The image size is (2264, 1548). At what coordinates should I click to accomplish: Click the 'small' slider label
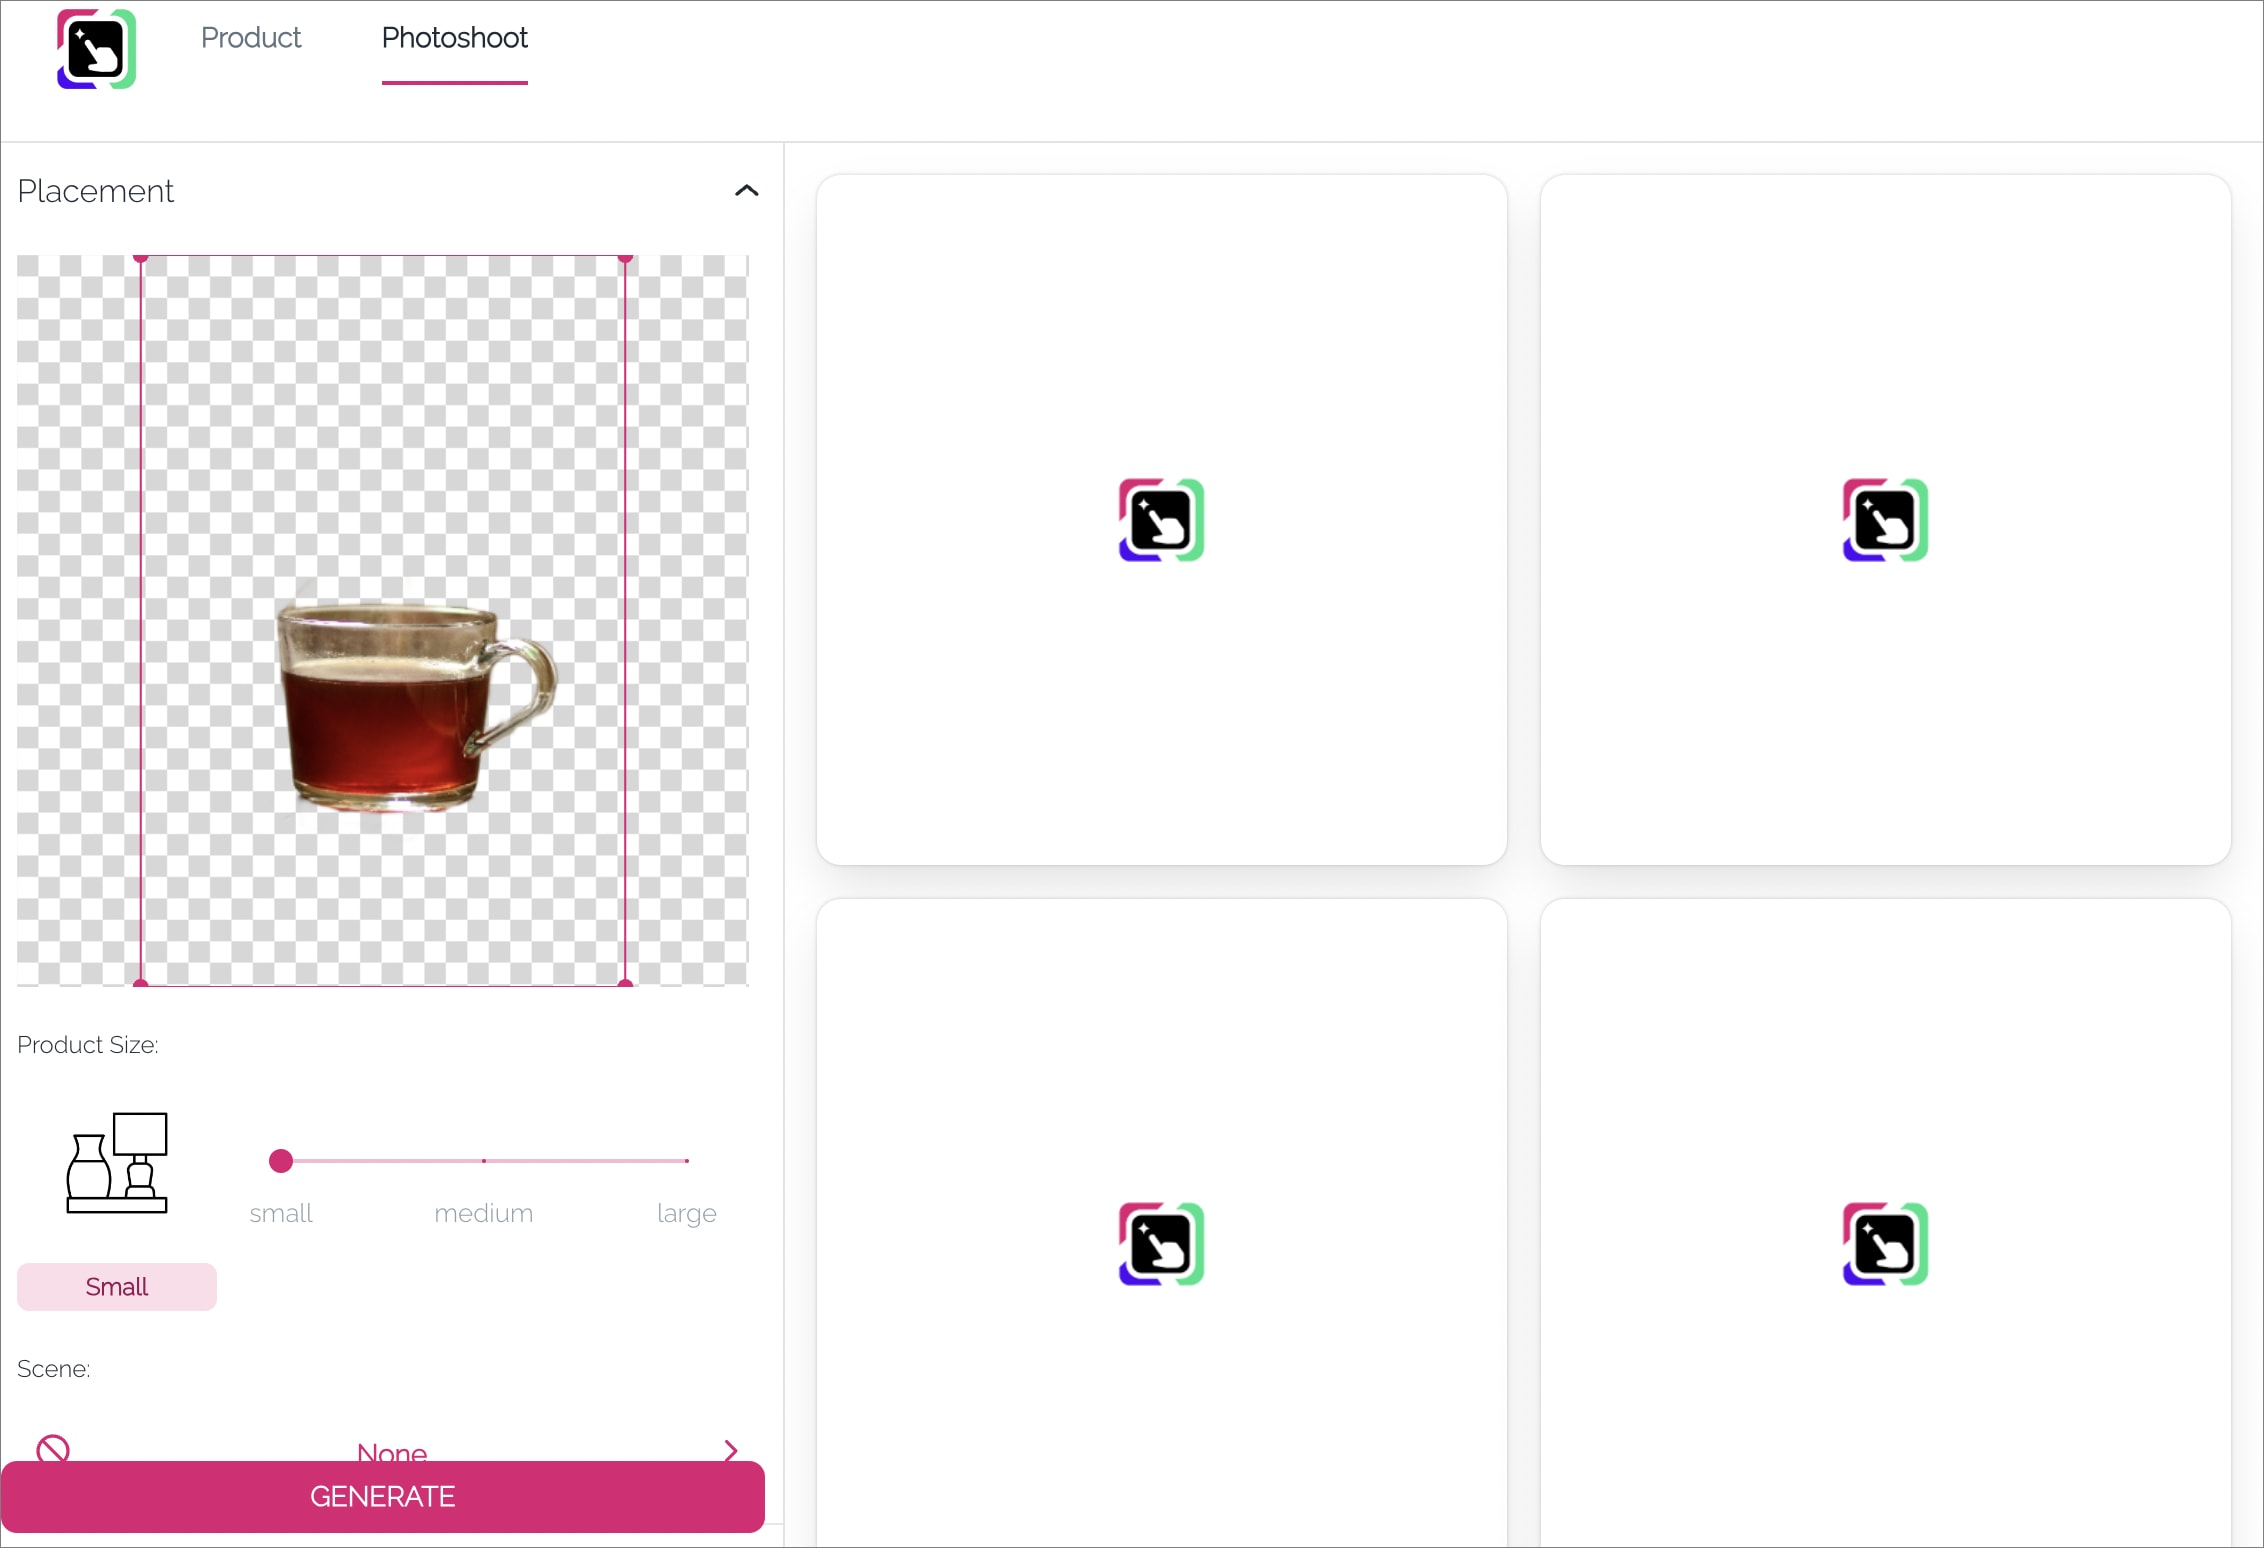click(281, 1213)
